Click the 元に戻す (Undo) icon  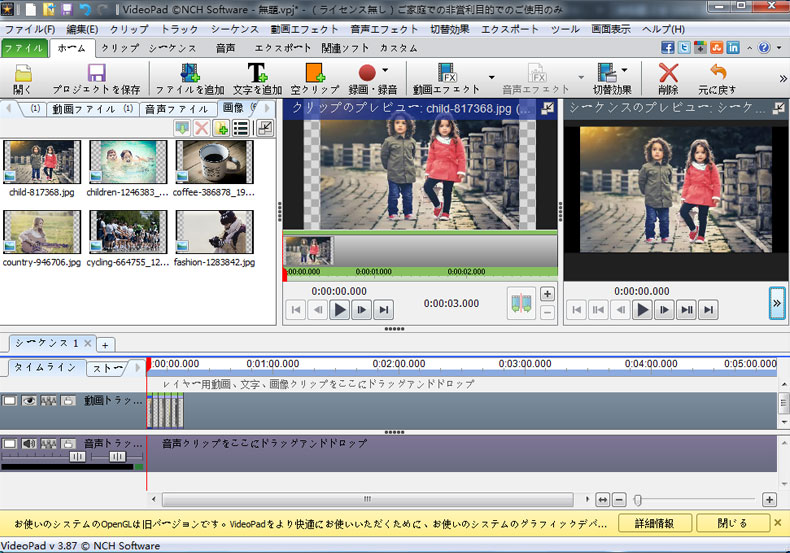[717, 73]
